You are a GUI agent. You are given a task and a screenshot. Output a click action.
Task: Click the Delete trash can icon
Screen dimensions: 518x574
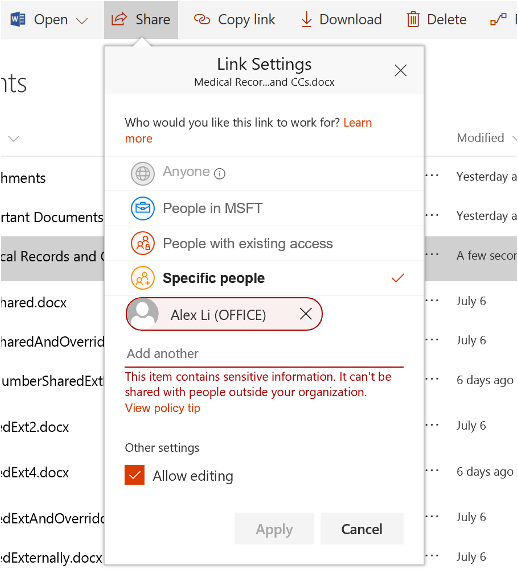(x=413, y=19)
